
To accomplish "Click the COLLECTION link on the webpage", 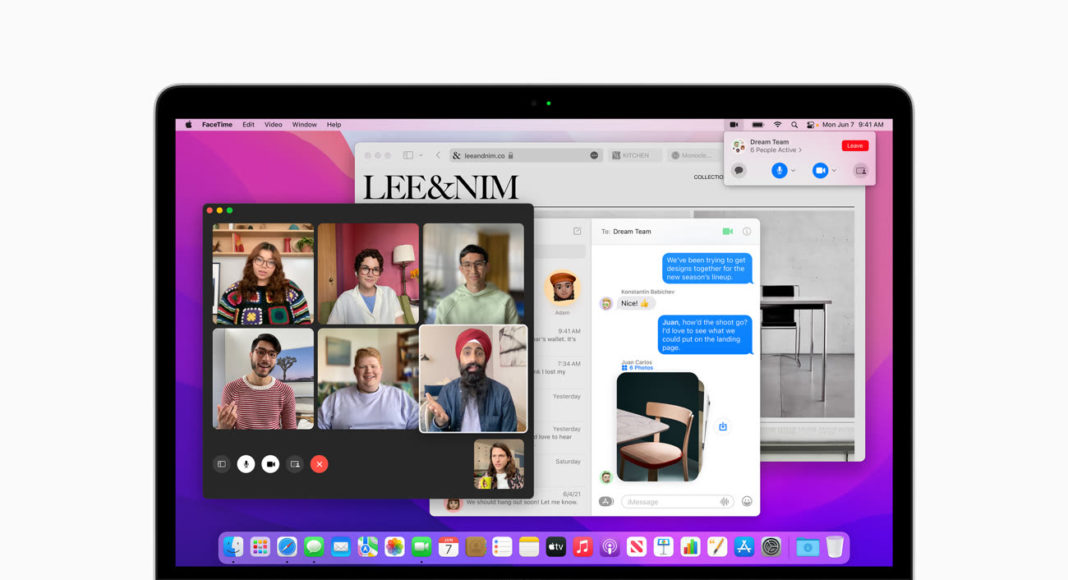I will tap(708, 177).
